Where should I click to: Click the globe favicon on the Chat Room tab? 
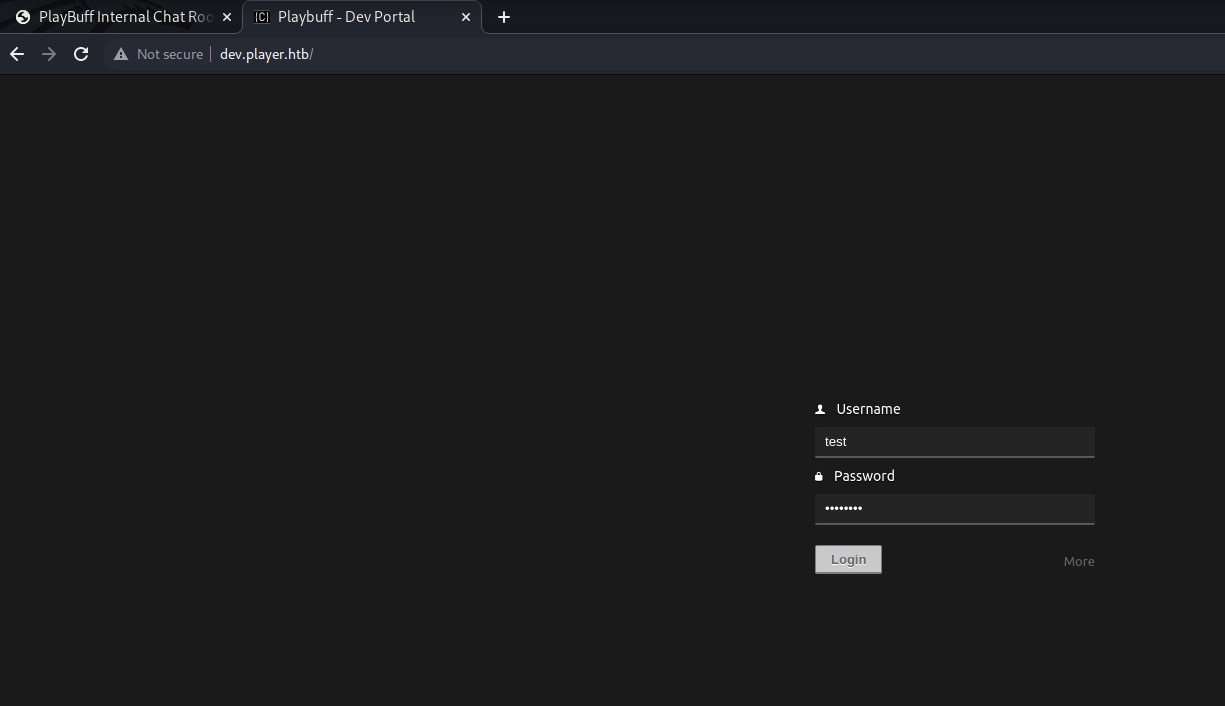point(22,17)
